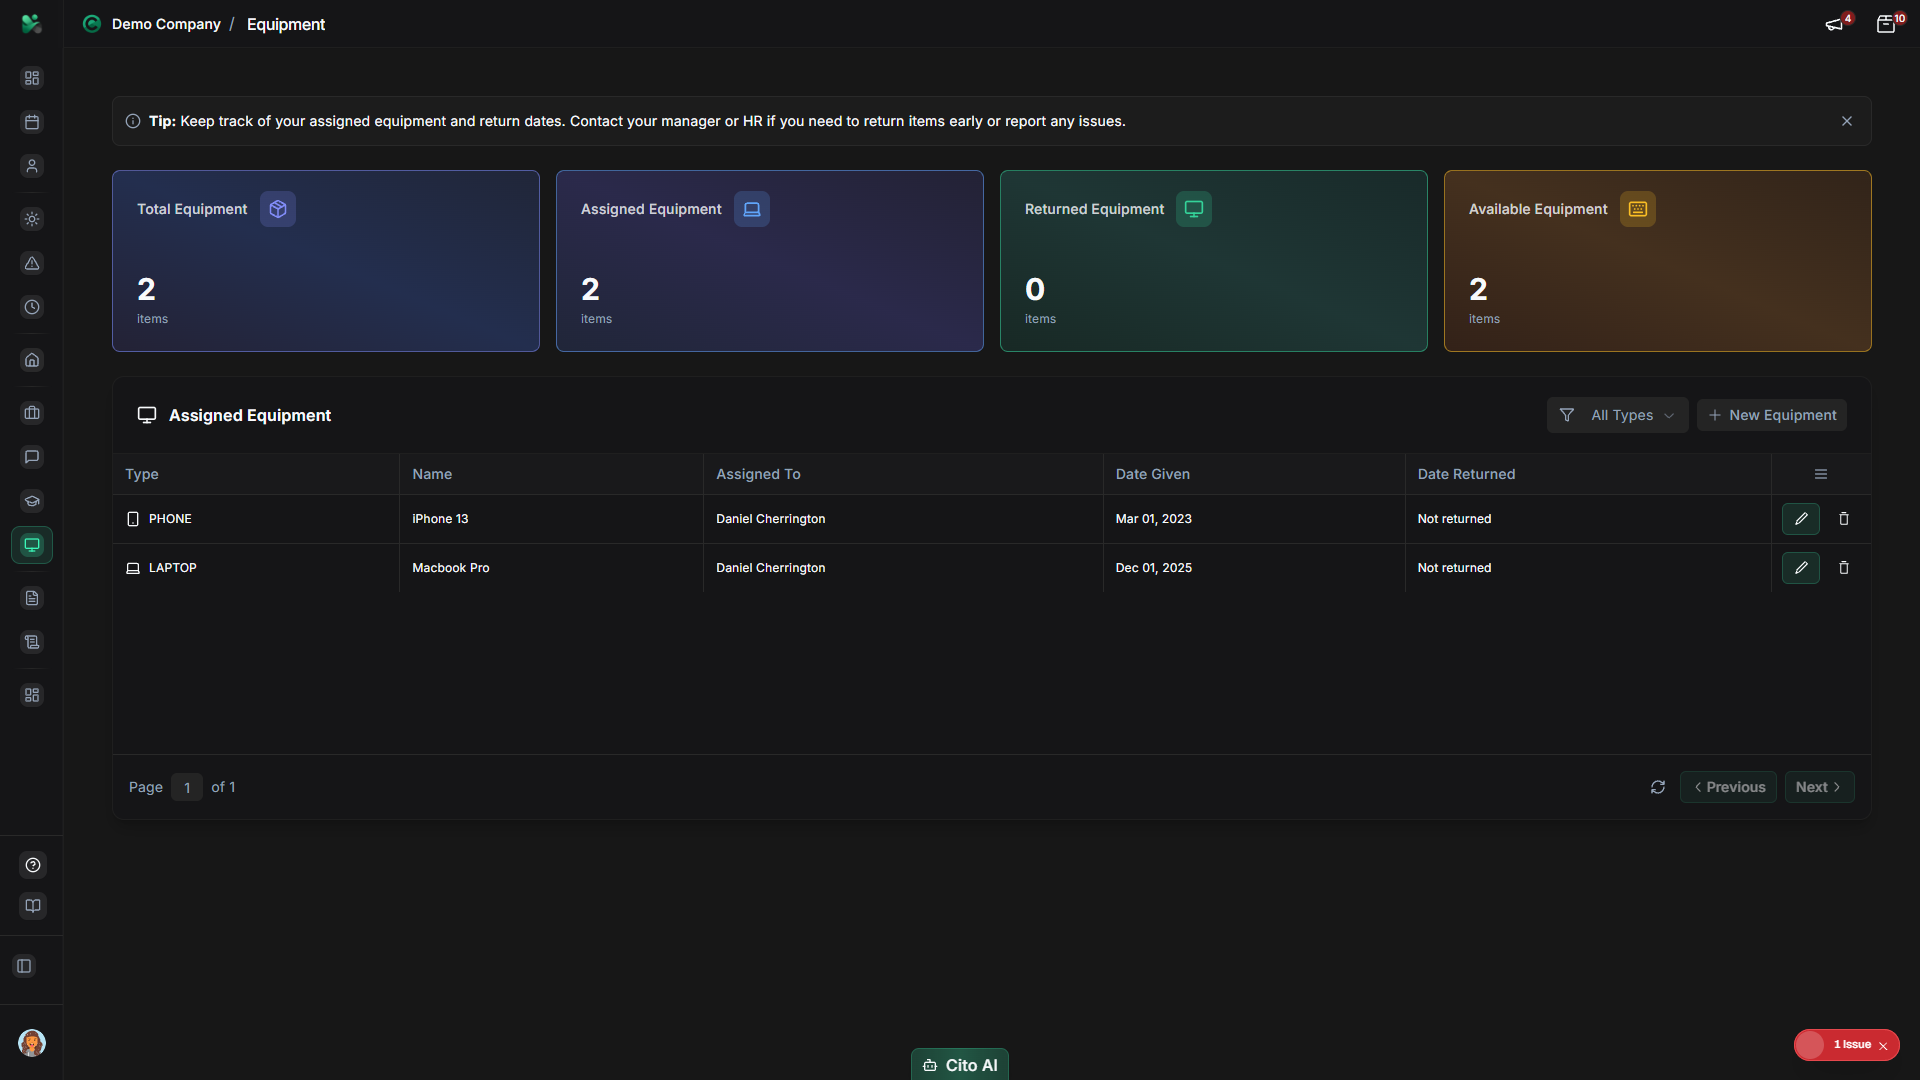Select the Equipment breadcrumb at the top

tap(285, 24)
